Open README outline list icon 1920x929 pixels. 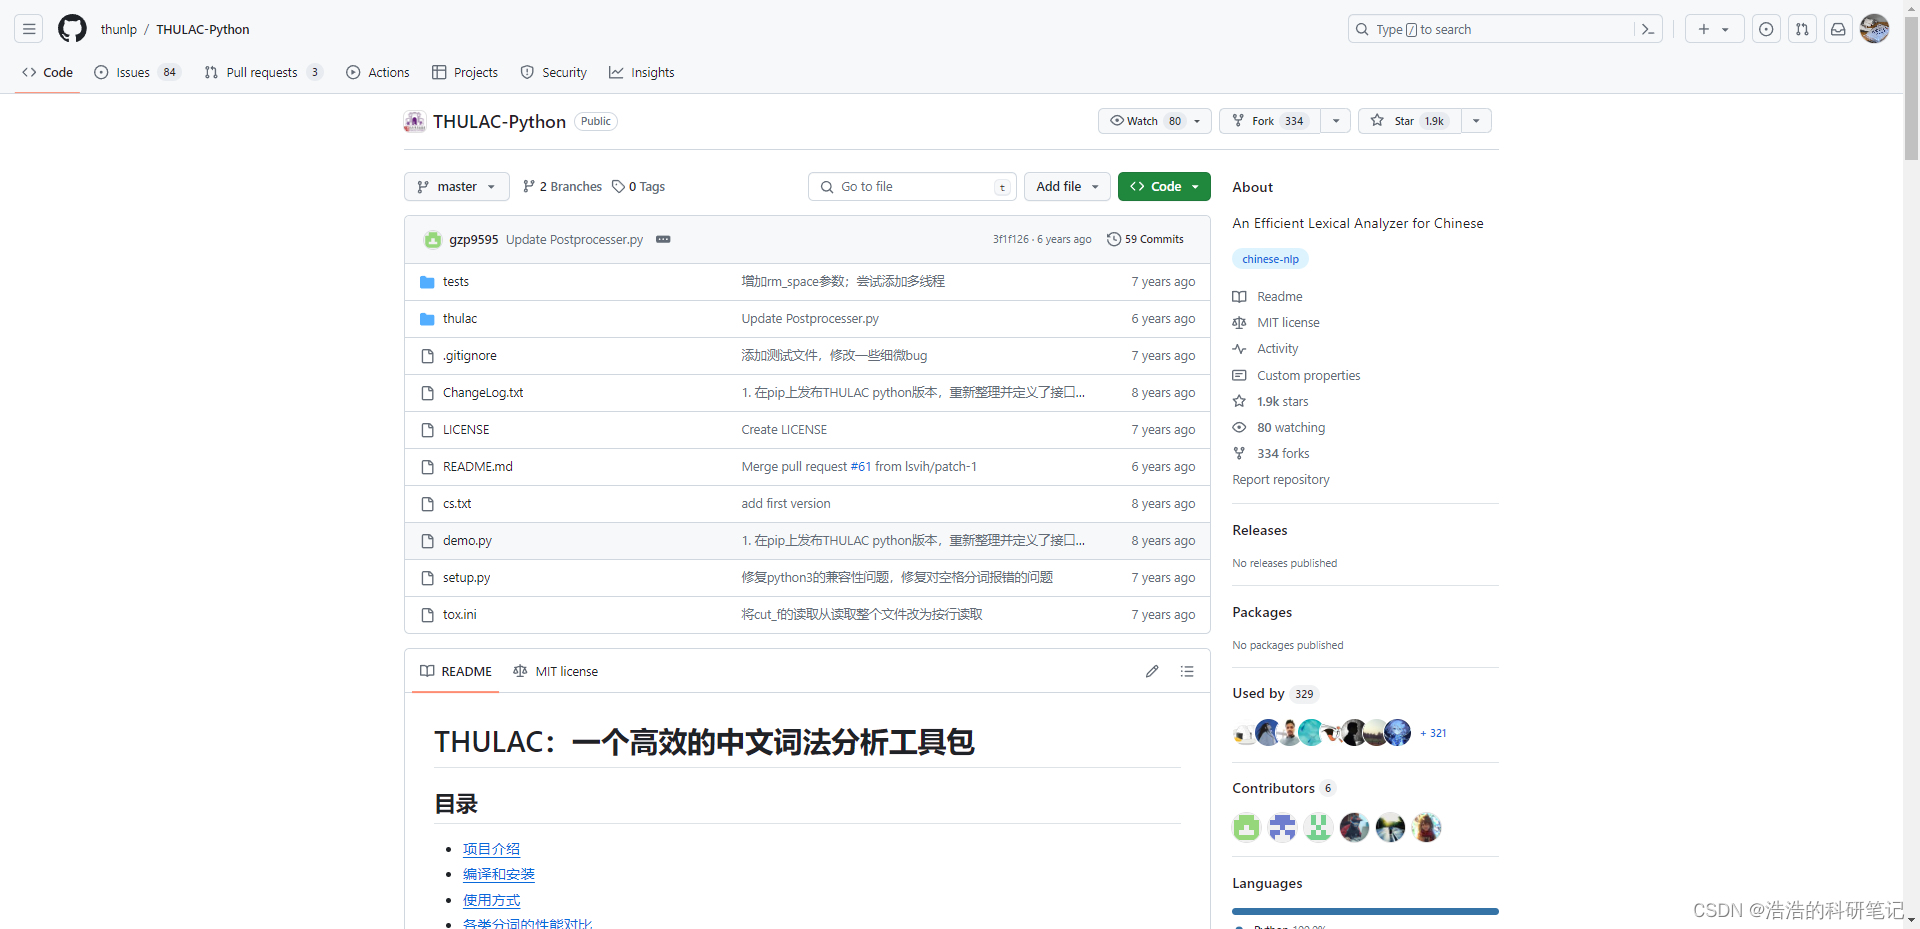coord(1187,671)
